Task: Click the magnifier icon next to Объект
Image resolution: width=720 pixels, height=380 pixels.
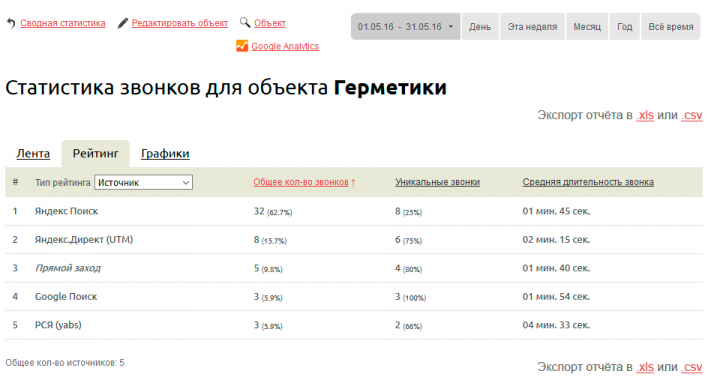Action: pos(245,22)
